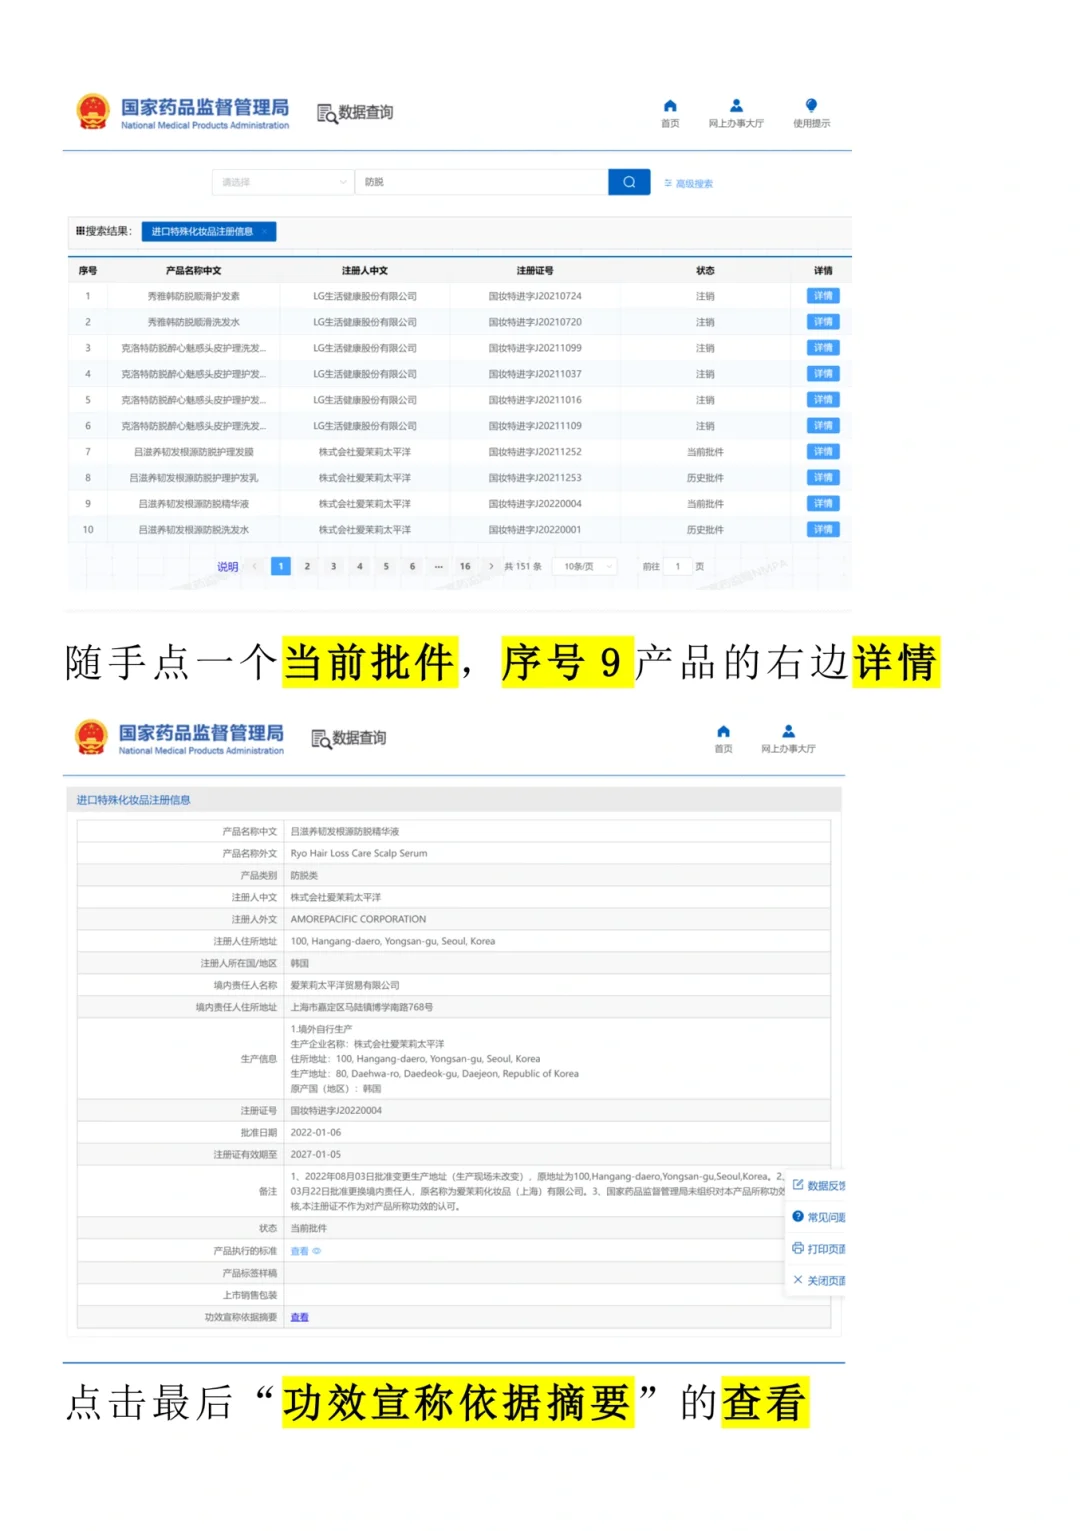Viewport: 1080px width, 1531px height.
Task: Open 详情 for row 8 吕滋养韧发根源防脱护理护发乳
Action: 823,478
